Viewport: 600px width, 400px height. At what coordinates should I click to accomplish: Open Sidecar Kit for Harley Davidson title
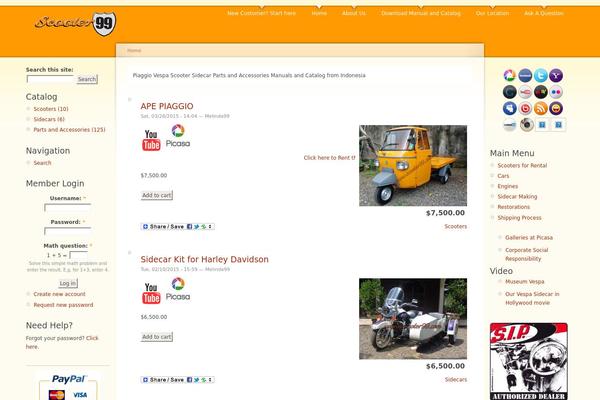point(204,259)
